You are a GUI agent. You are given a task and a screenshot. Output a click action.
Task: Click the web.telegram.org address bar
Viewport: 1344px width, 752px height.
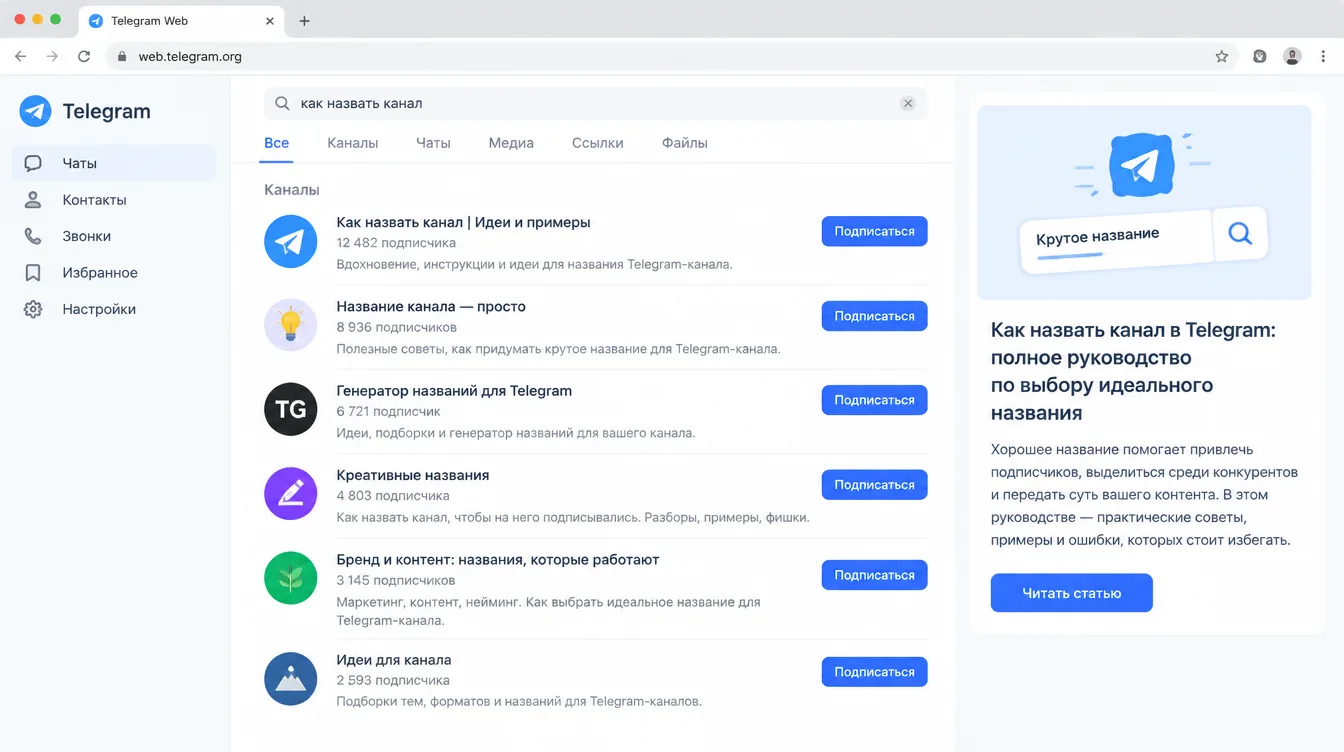click(670, 57)
